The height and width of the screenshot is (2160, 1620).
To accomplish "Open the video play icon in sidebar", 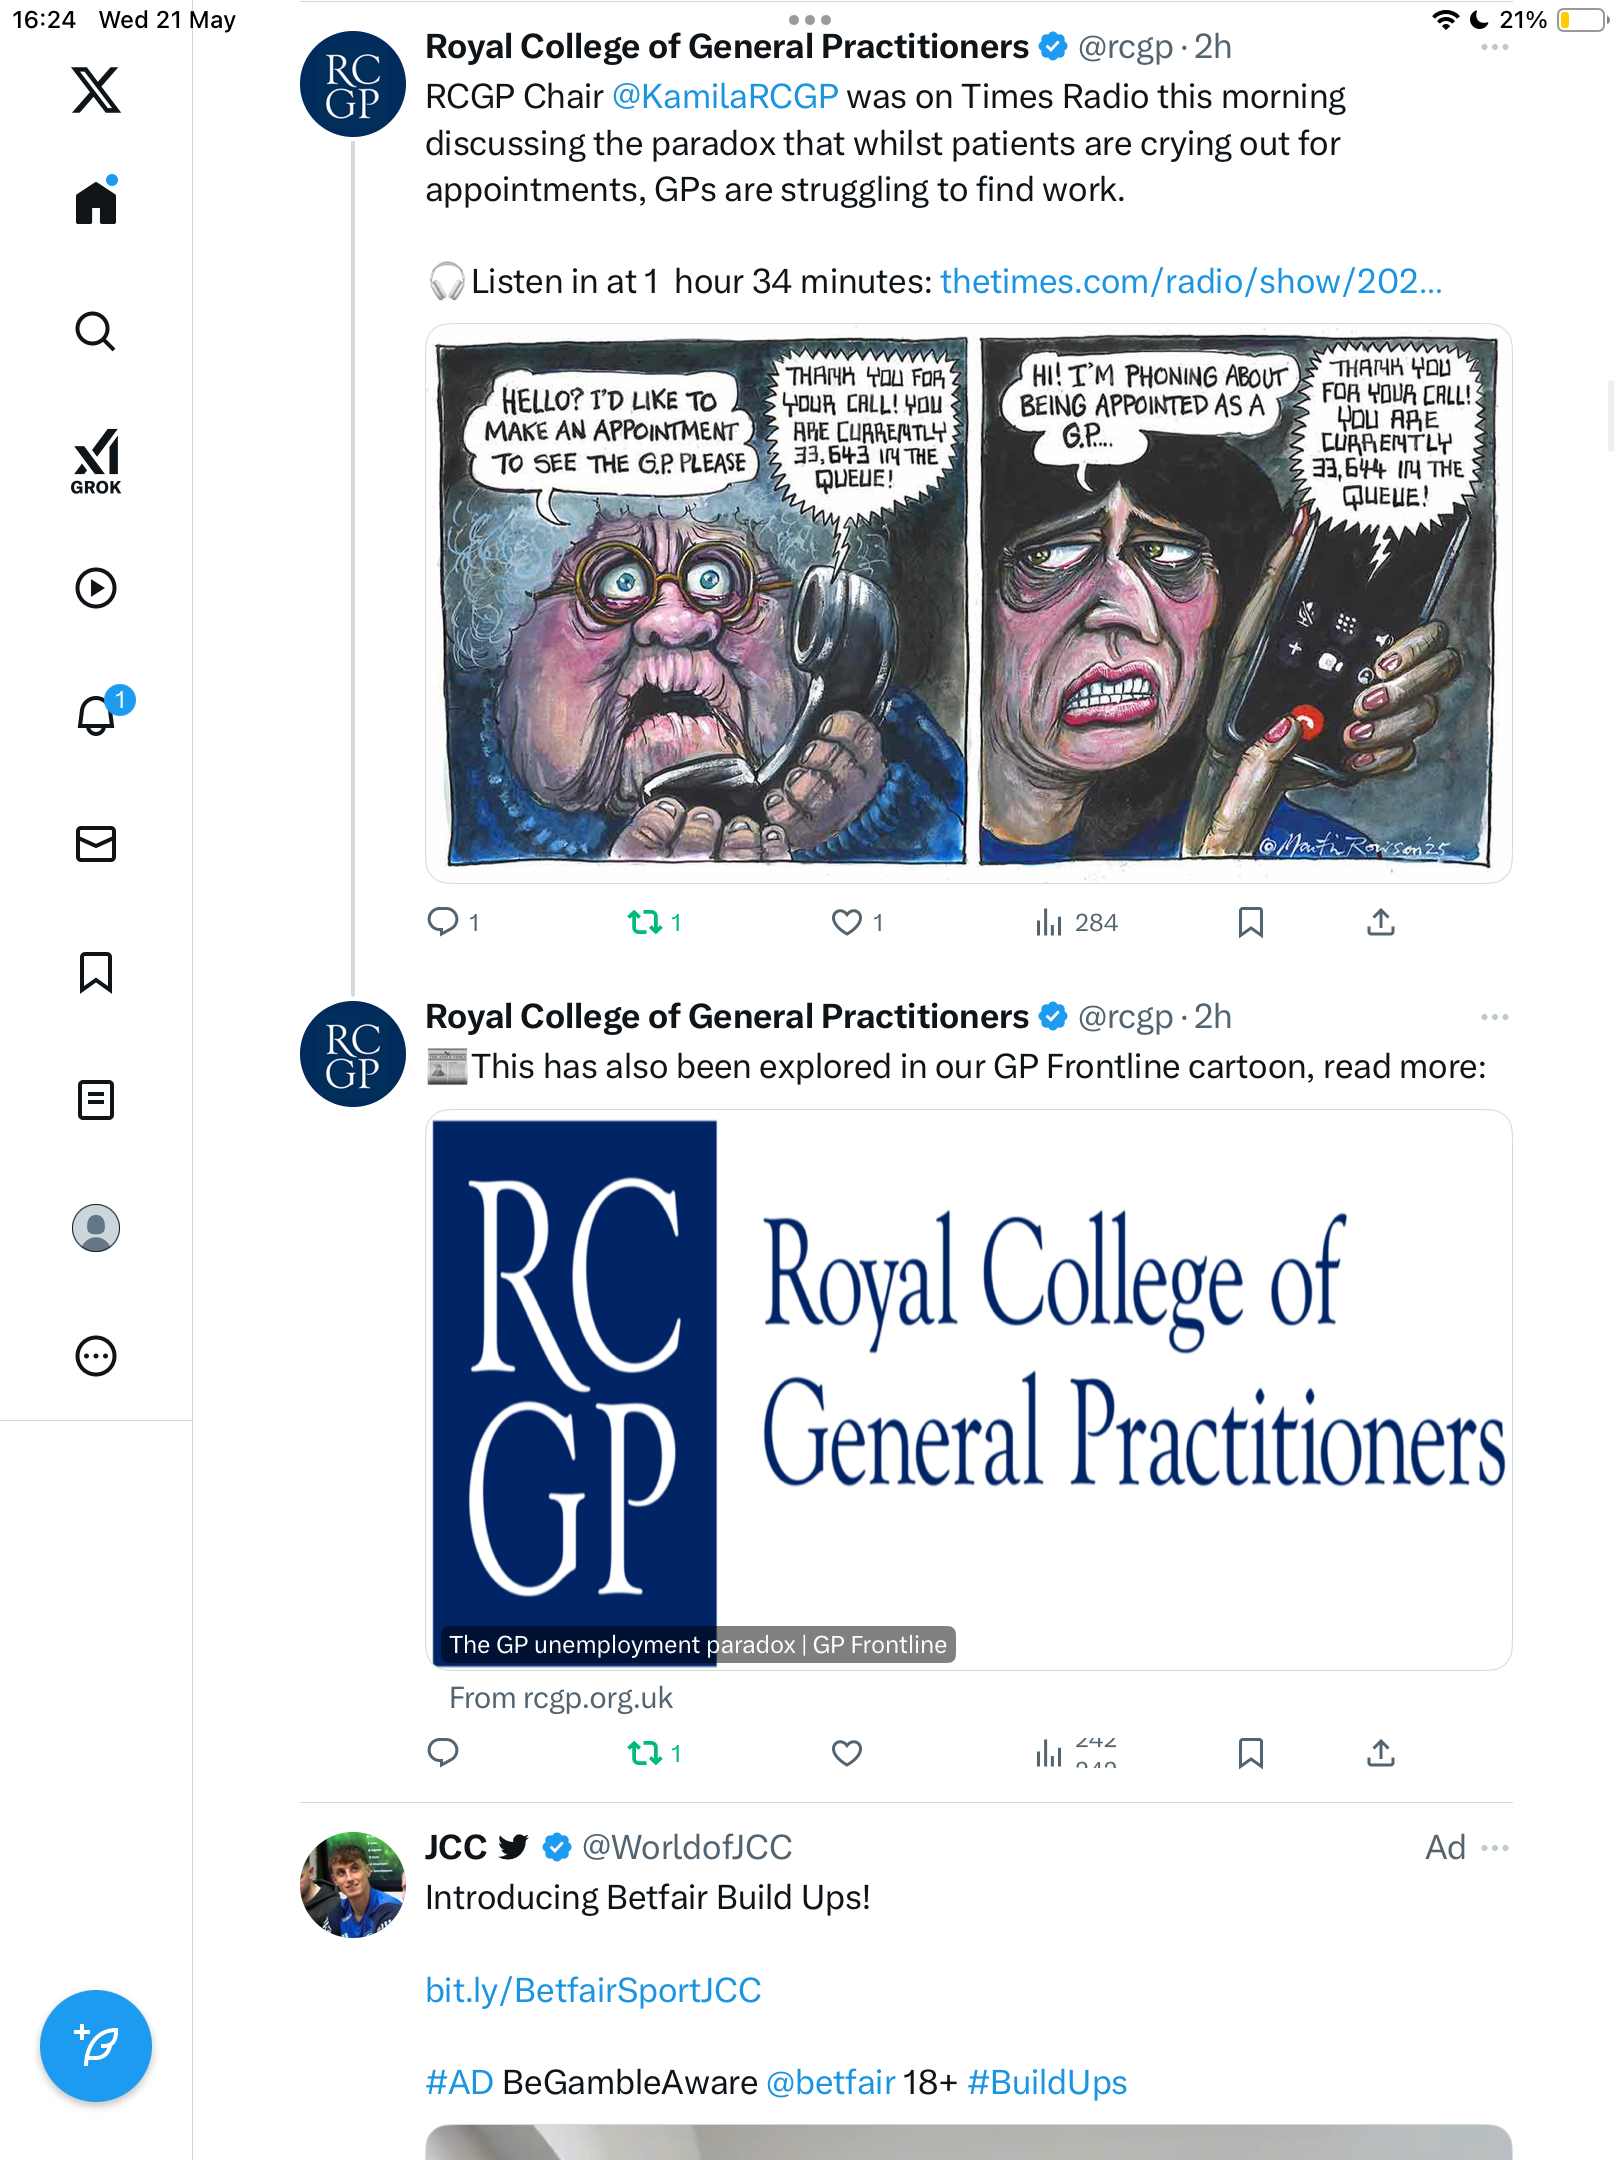I will [96, 588].
